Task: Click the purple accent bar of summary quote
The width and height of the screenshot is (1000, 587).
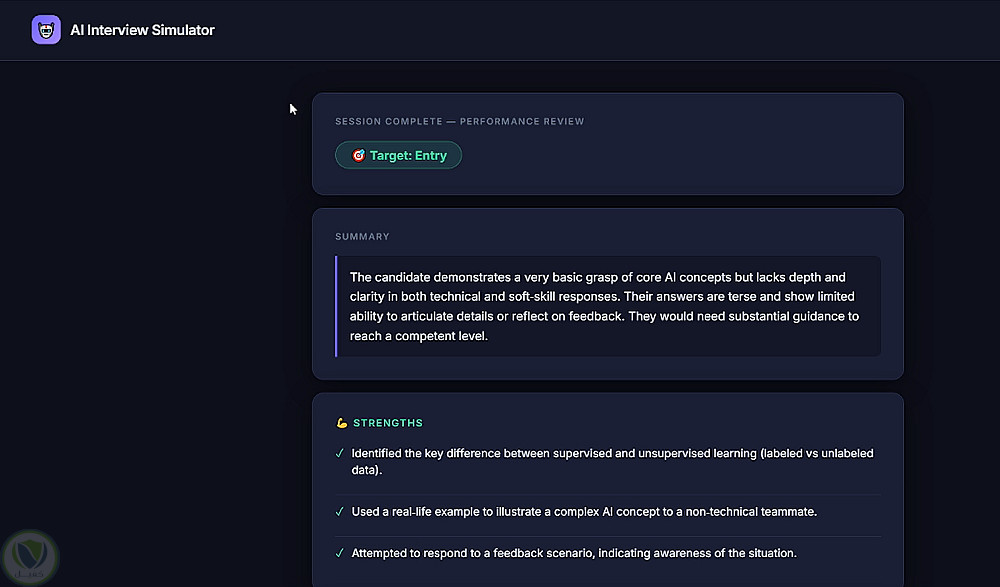Action: [336, 306]
